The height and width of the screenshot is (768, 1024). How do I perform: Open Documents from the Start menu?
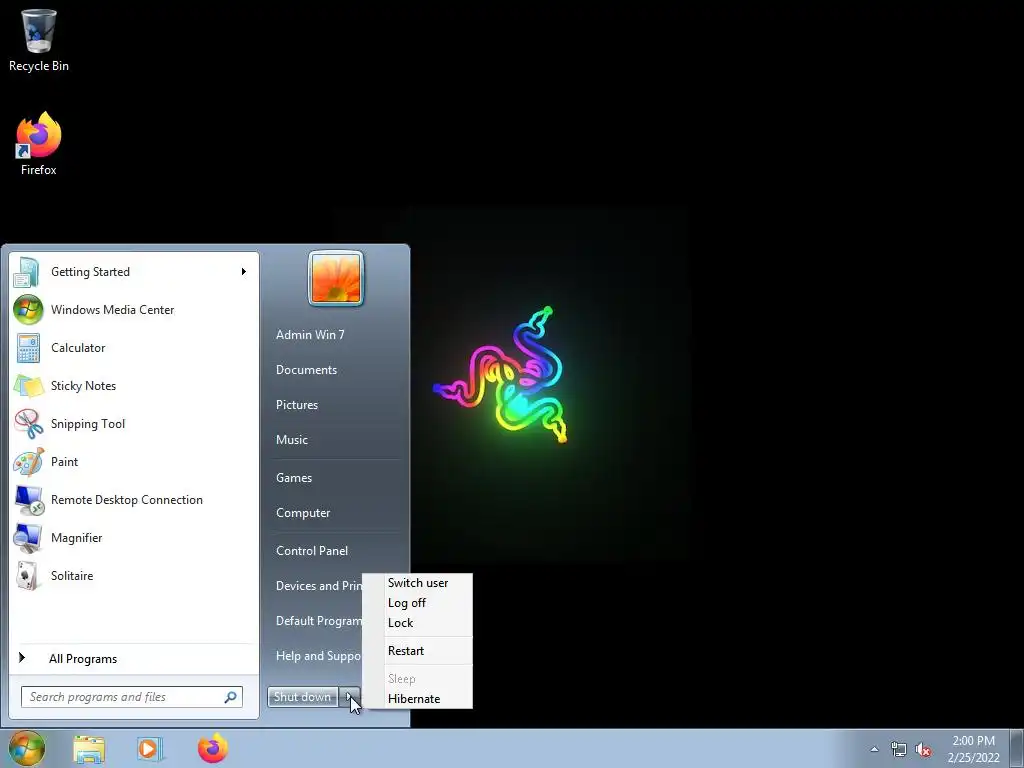[x=306, y=370]
